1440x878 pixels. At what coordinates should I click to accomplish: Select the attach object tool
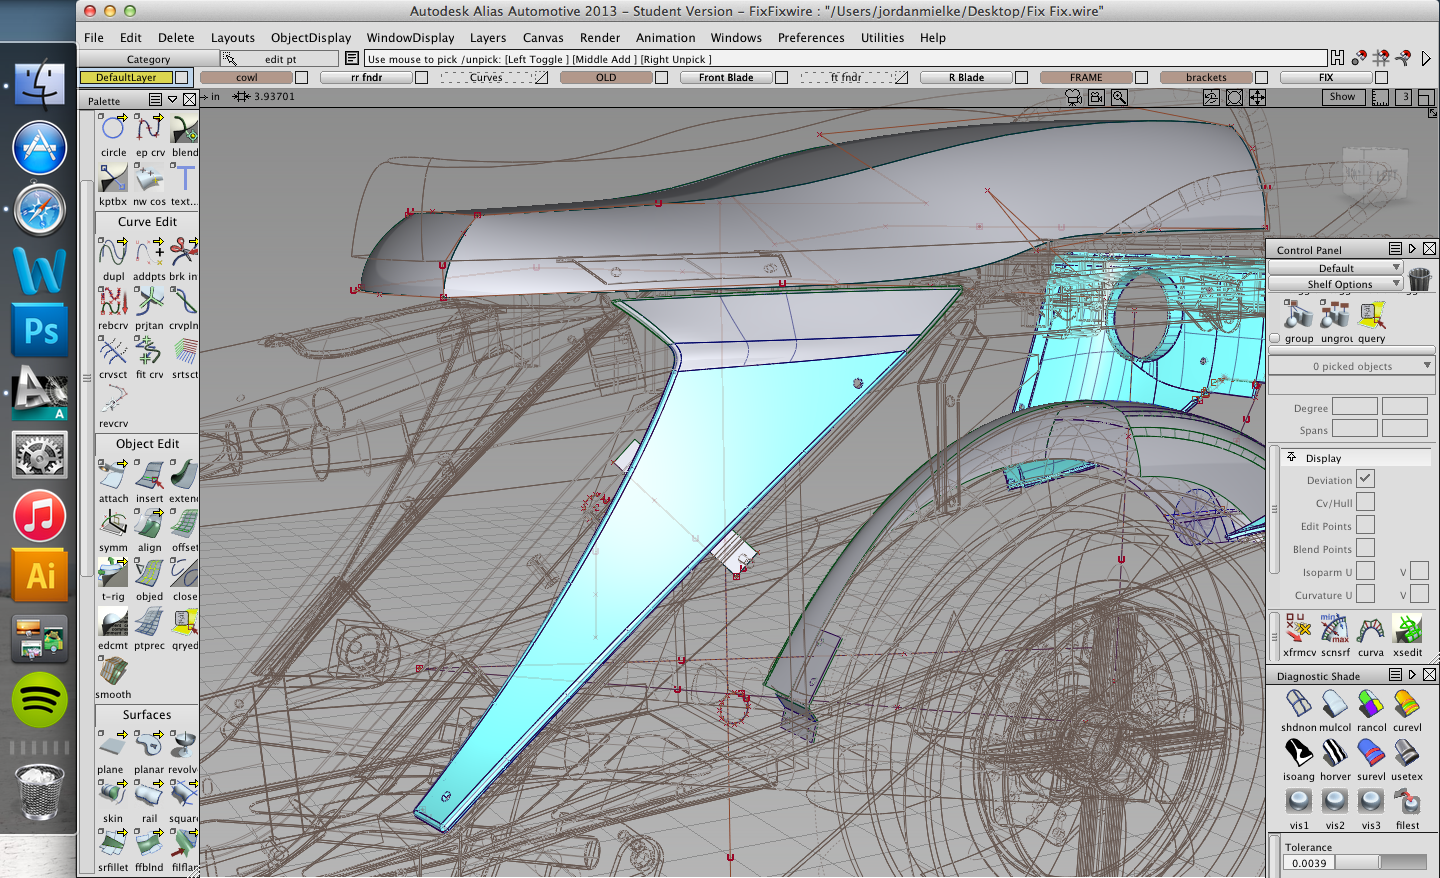tap(113, 475)
